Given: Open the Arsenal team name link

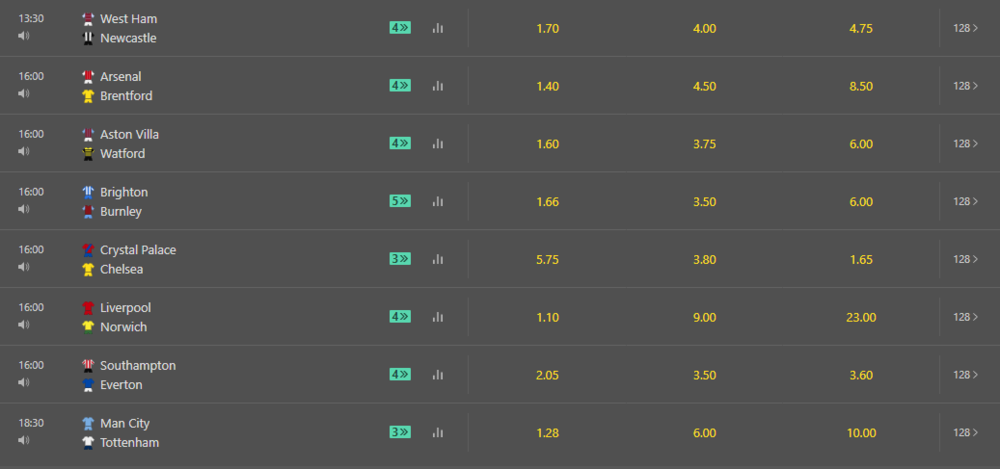Looking at the screenshot, I should coord(121,77).
